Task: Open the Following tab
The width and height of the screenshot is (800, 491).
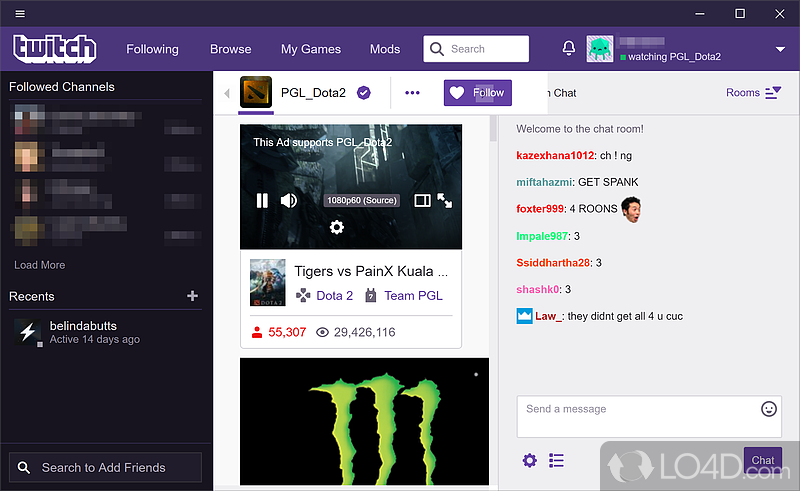Action: (153, 49)
